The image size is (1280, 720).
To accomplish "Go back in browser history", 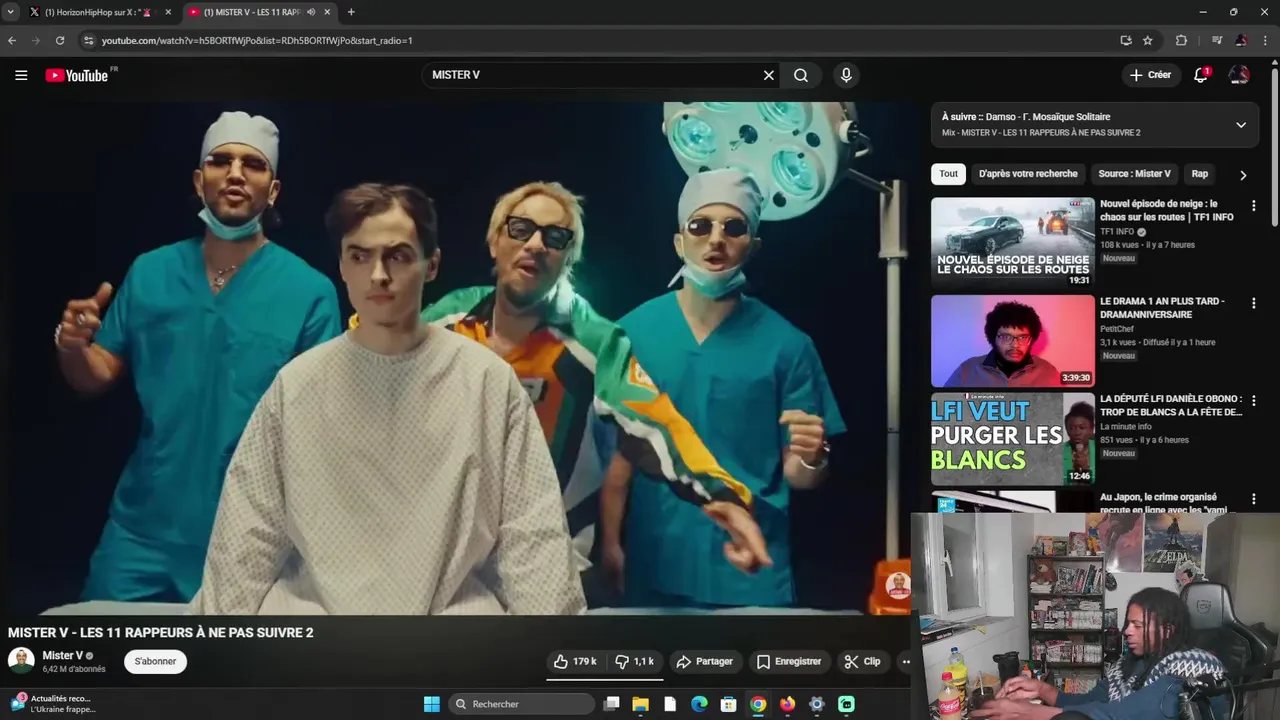I will 12,40.
